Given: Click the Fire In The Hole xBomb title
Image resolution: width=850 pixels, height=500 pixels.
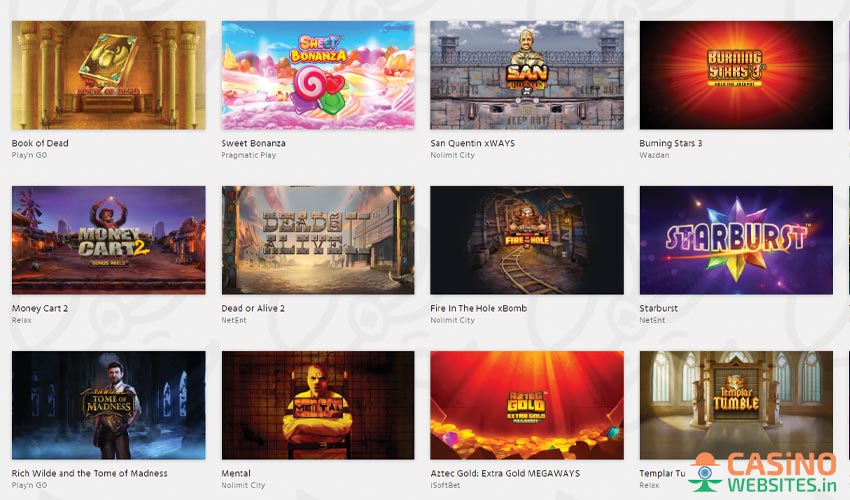Looking at the screenshot, I should point(479,308).
